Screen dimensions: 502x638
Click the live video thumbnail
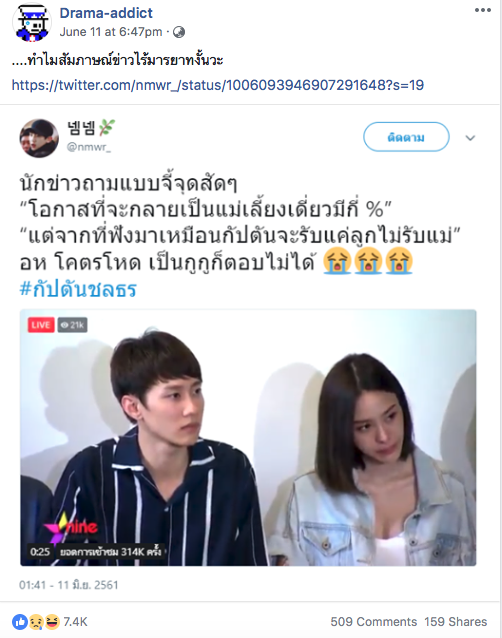click(248, 437)
